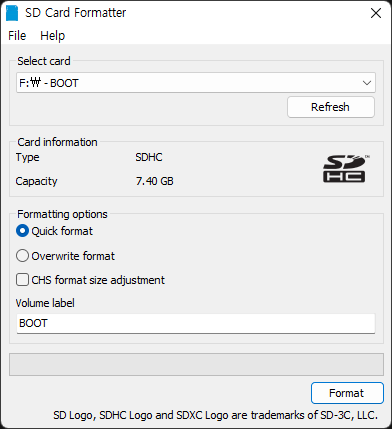The image size is (392, 429).
Task: Open the Help menu
Action: point(52,35)
